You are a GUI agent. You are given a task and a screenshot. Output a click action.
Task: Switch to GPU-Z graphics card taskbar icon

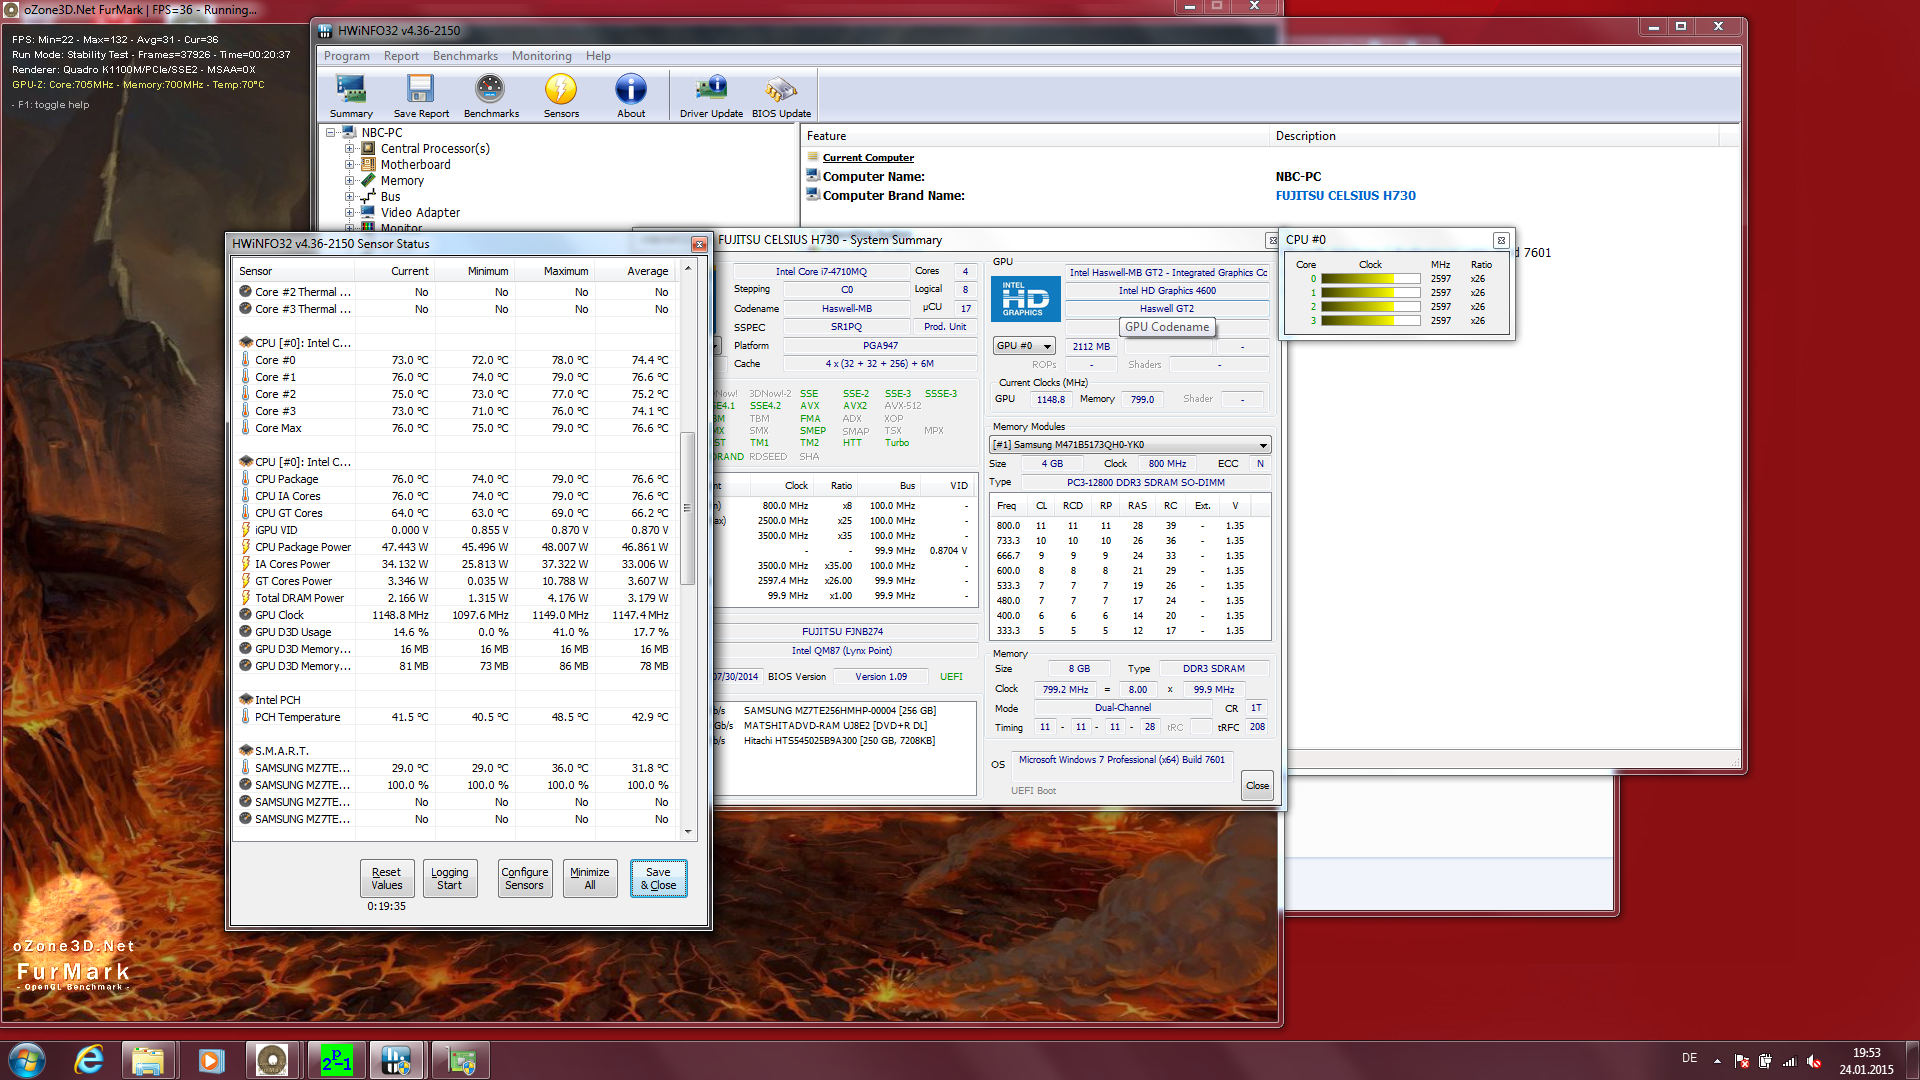pyautogui.click(x=461, y=1060)
